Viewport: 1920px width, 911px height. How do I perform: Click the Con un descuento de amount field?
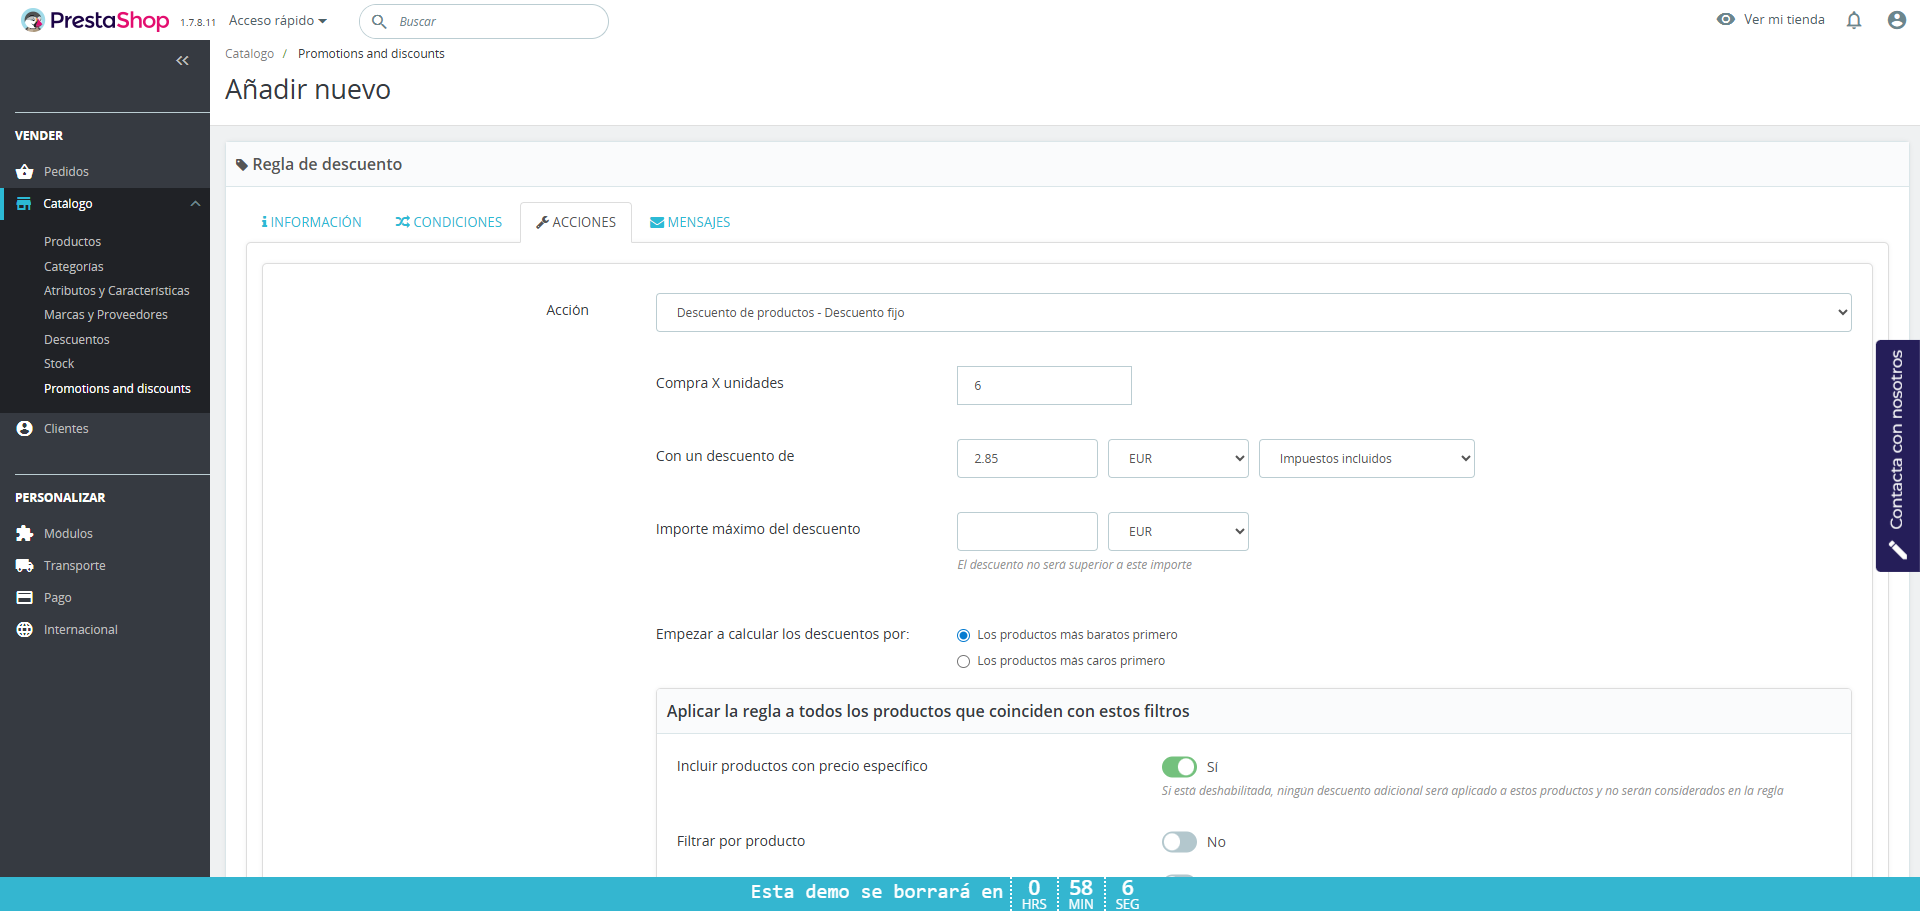[1027, 458]
